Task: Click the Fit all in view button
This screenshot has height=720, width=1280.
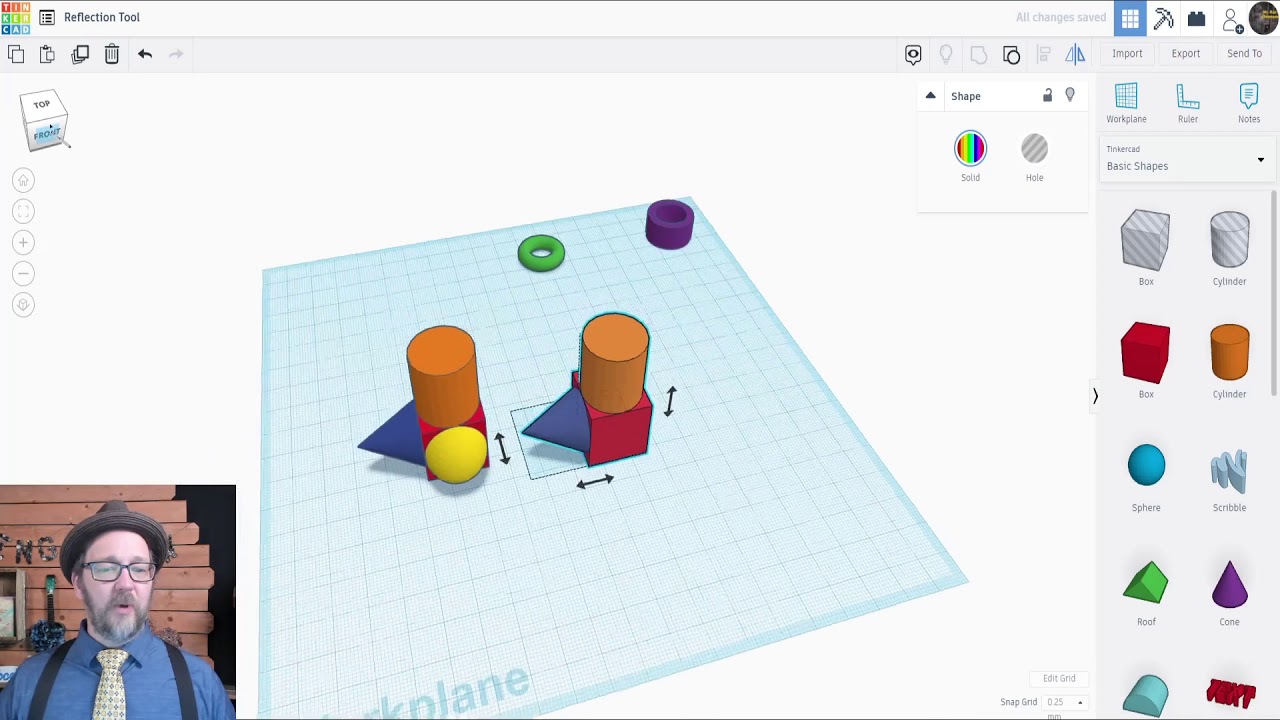Action: (23, 211)
